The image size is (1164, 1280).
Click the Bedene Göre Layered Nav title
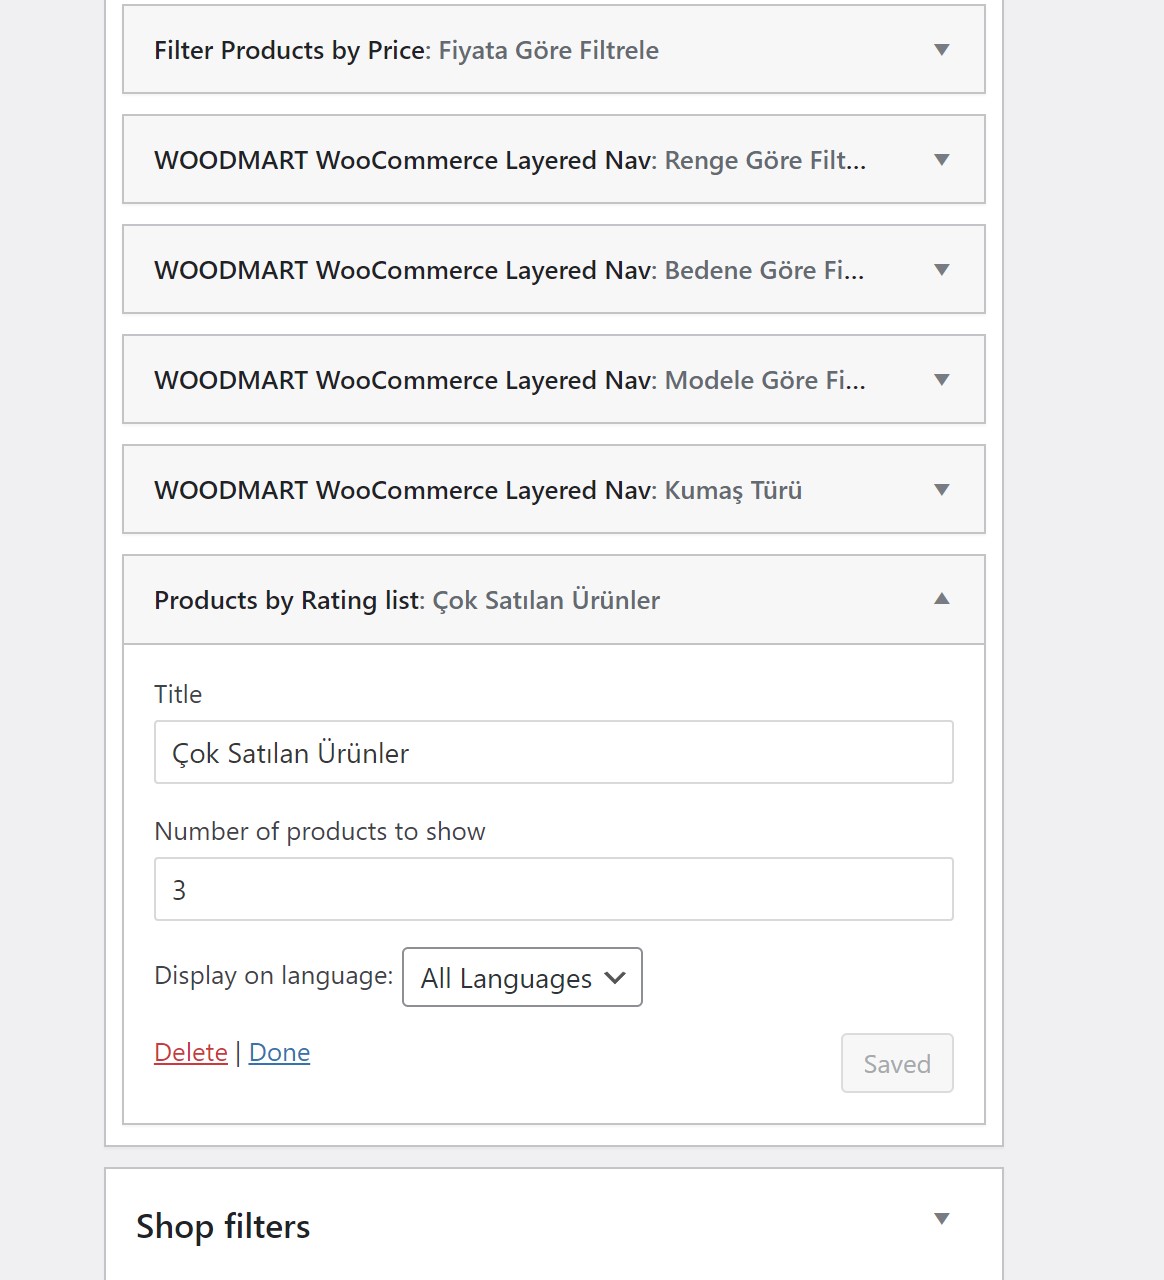click(x=509, y=270)
